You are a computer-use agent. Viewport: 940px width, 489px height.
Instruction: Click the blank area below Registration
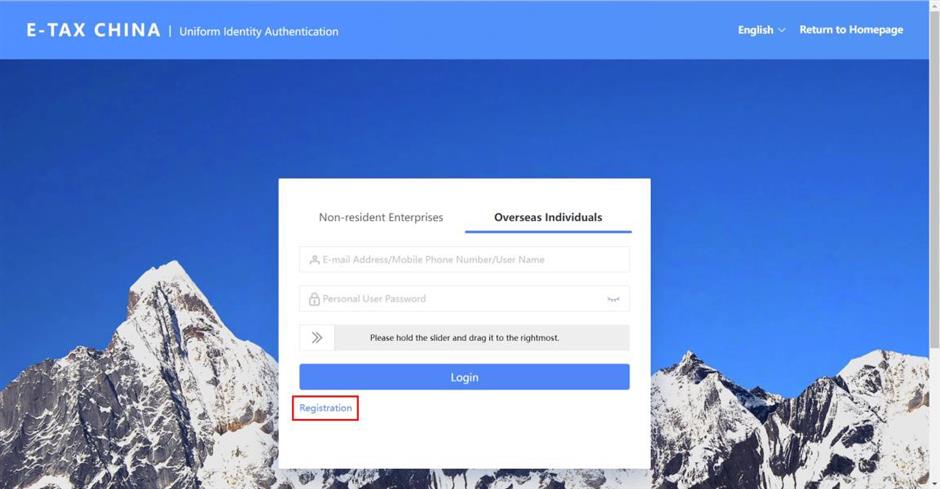click(465, 444)
